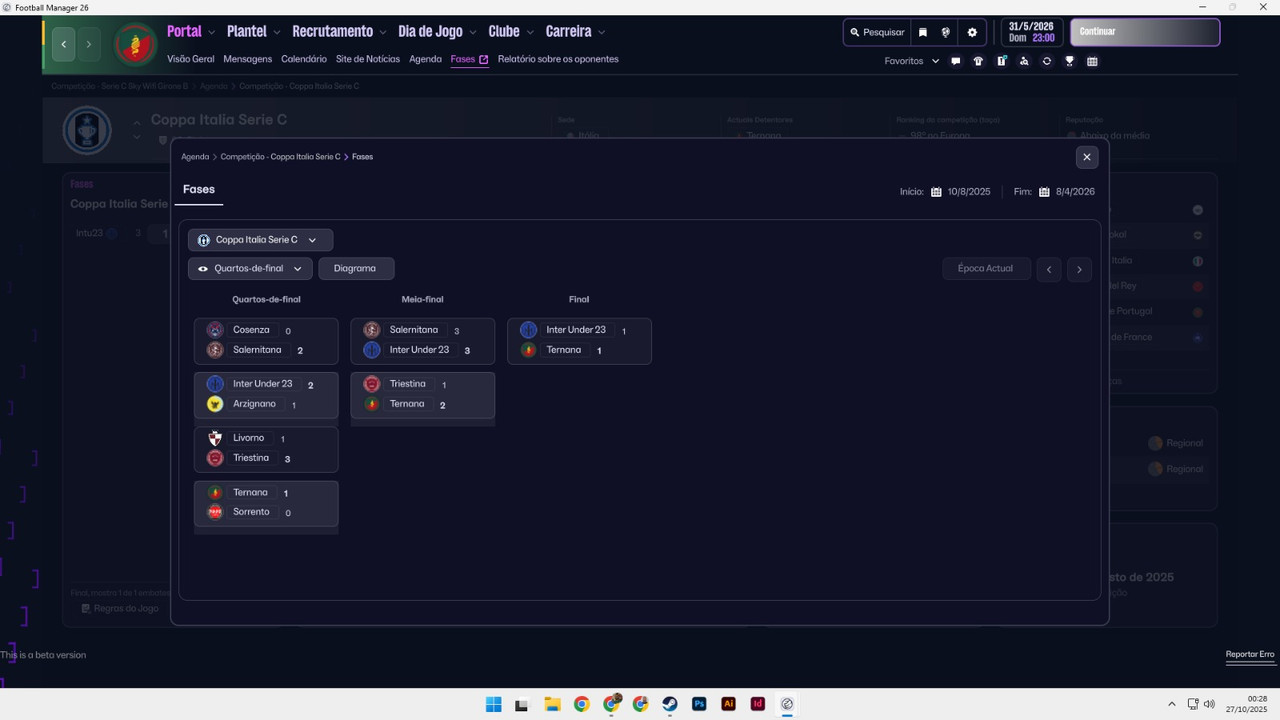Click the club badge next to Portal
Screen dimensions: 1280x720
(x=135, y=45)
